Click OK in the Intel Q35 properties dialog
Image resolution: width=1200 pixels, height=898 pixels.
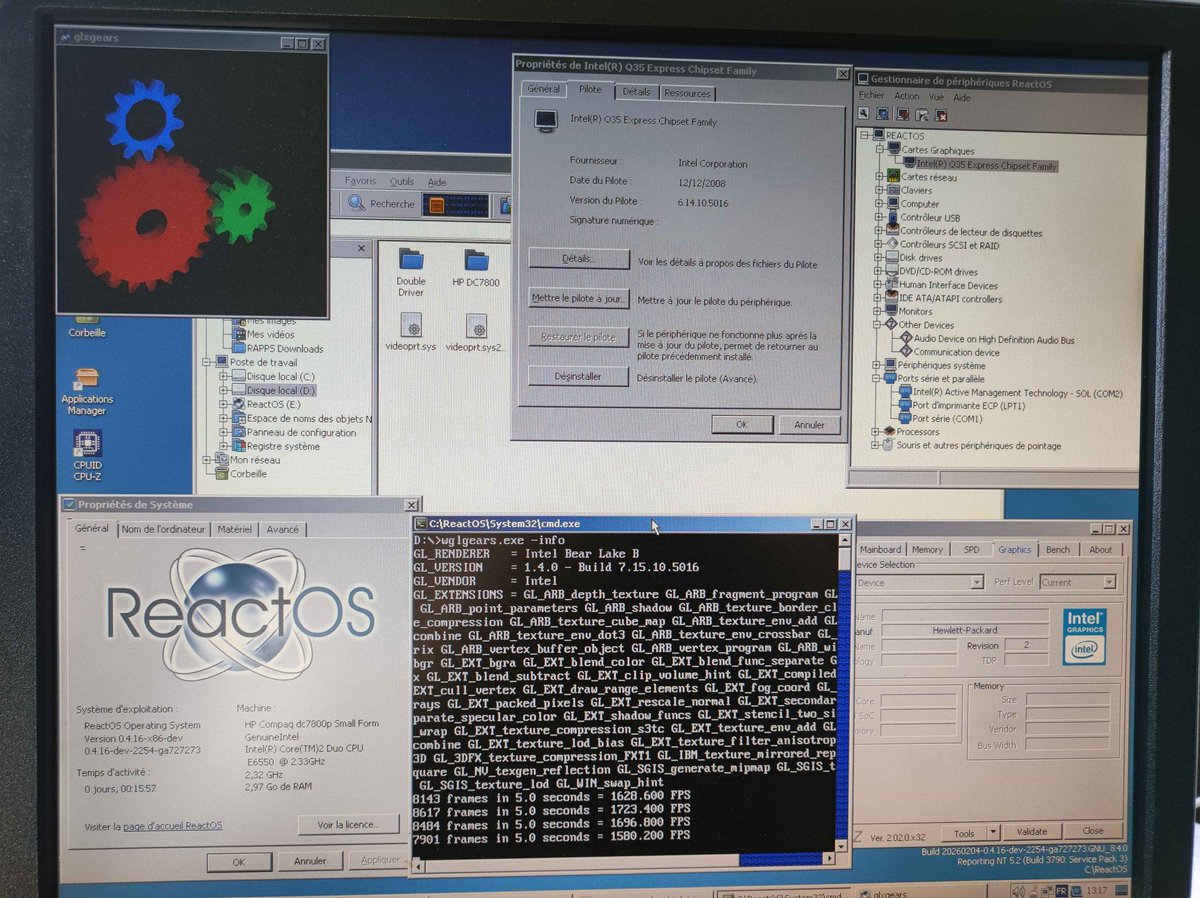(742, 424)
